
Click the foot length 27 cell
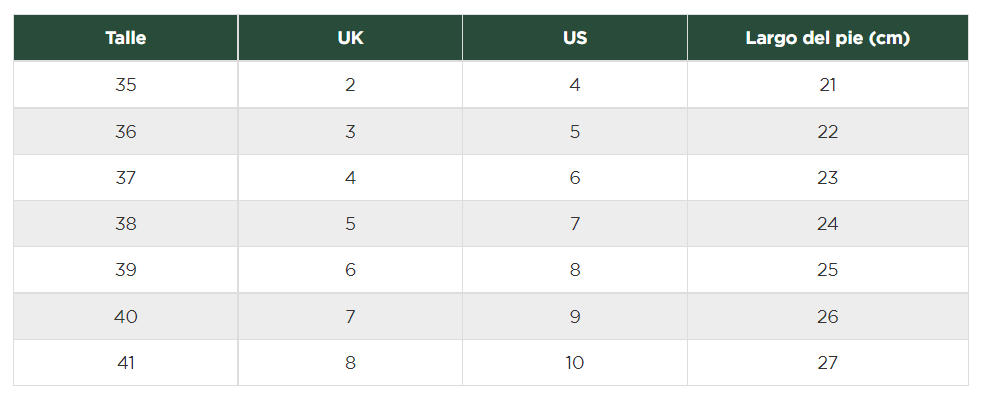[x=828, y=363]
